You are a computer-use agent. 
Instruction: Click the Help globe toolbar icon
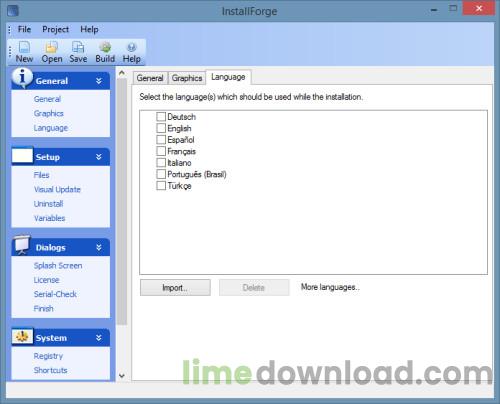click(x=131, y=47)
